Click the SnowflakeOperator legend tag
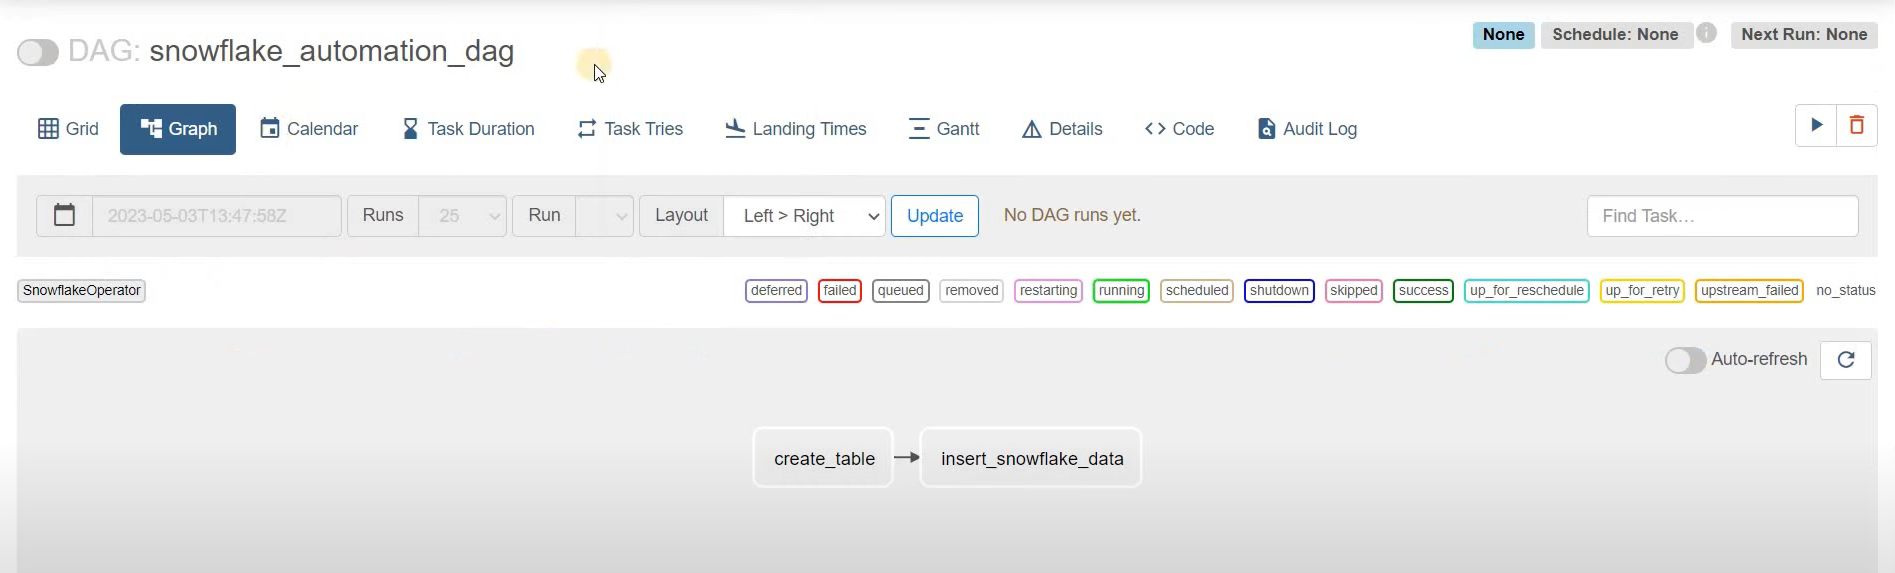This screenshot has height=573, width=1895. tap(82, 291)
